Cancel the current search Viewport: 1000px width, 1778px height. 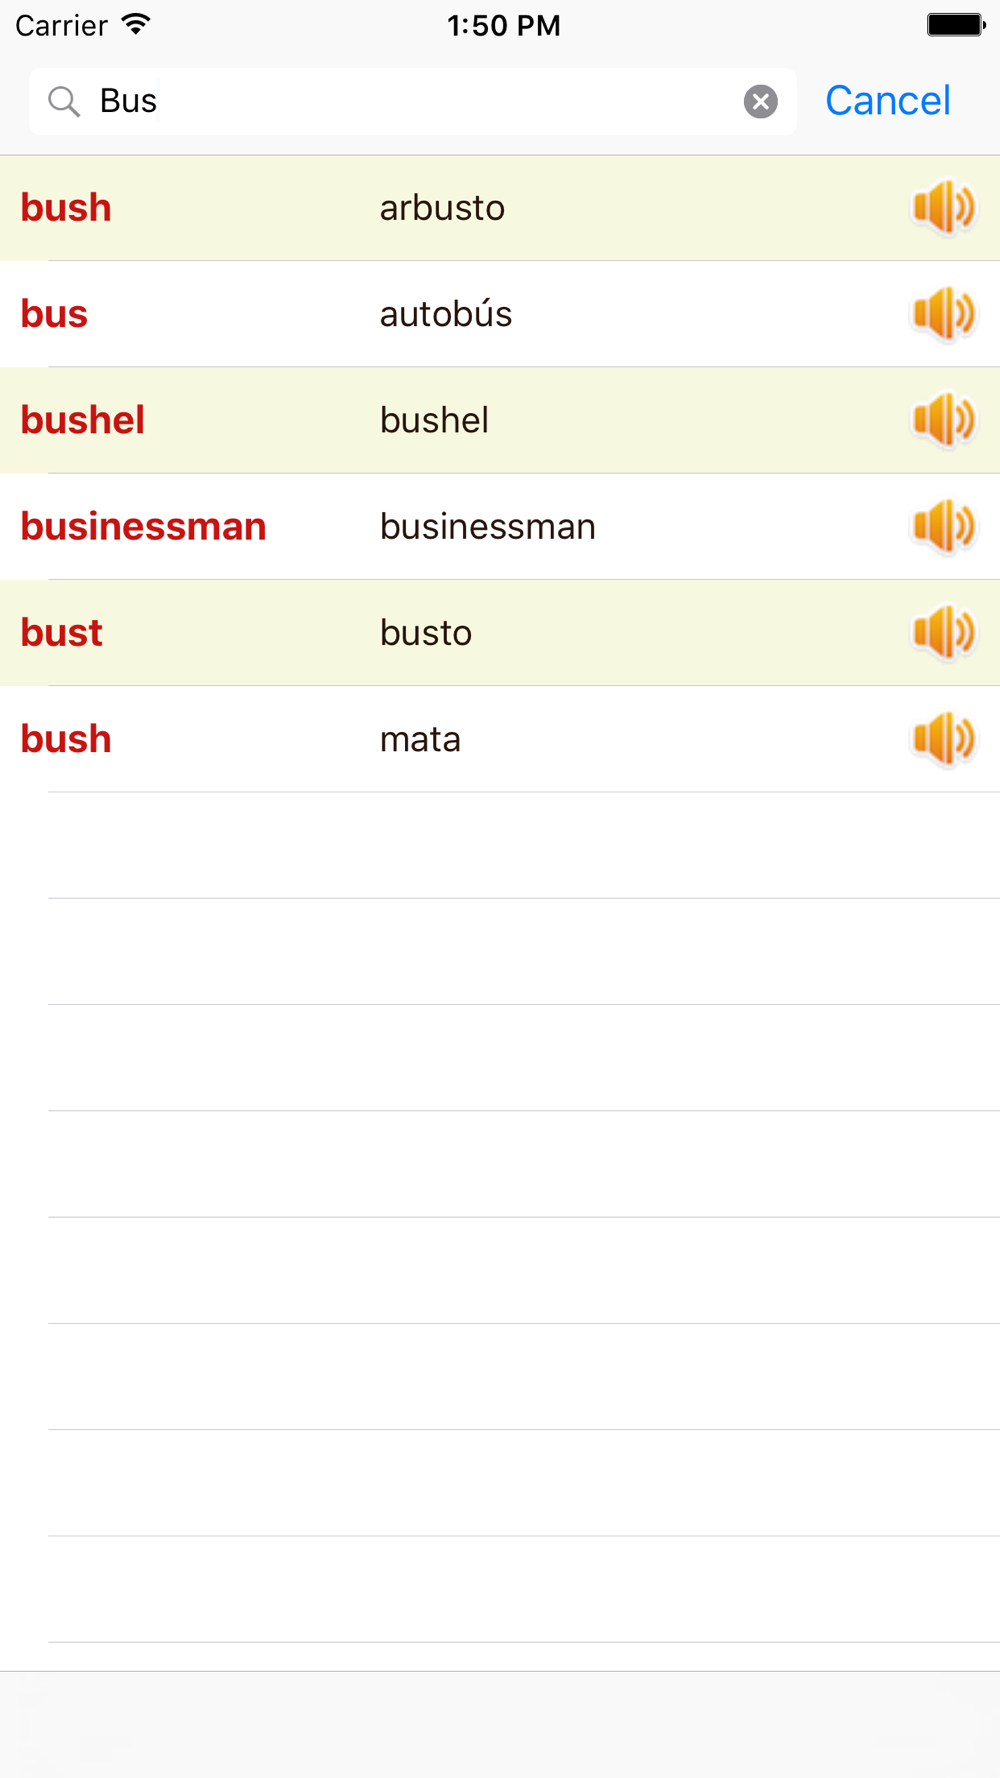pos(887,101)
